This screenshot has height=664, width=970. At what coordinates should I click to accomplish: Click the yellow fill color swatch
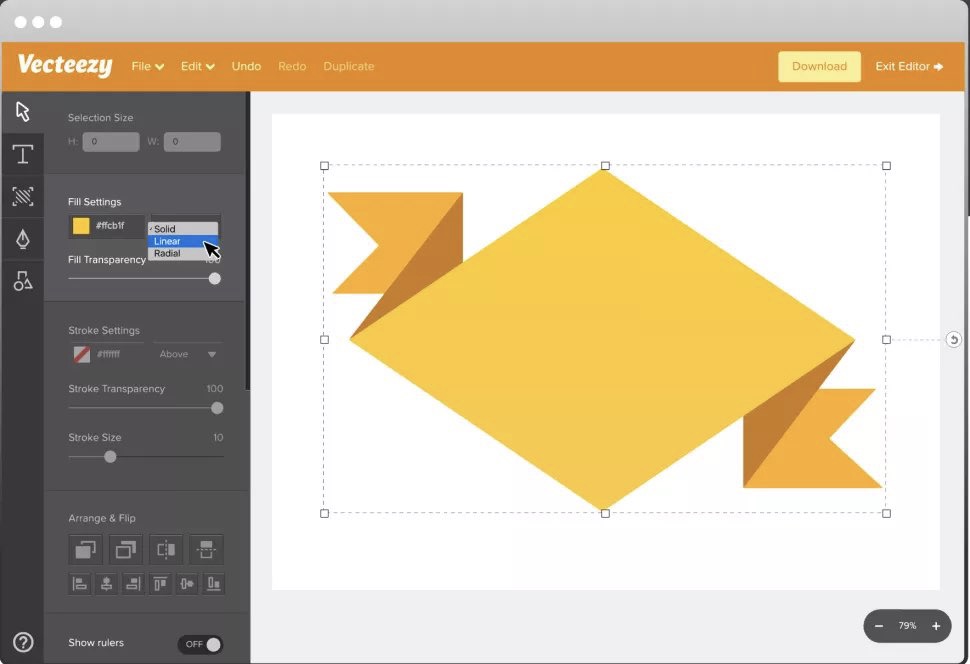point(81,226)
